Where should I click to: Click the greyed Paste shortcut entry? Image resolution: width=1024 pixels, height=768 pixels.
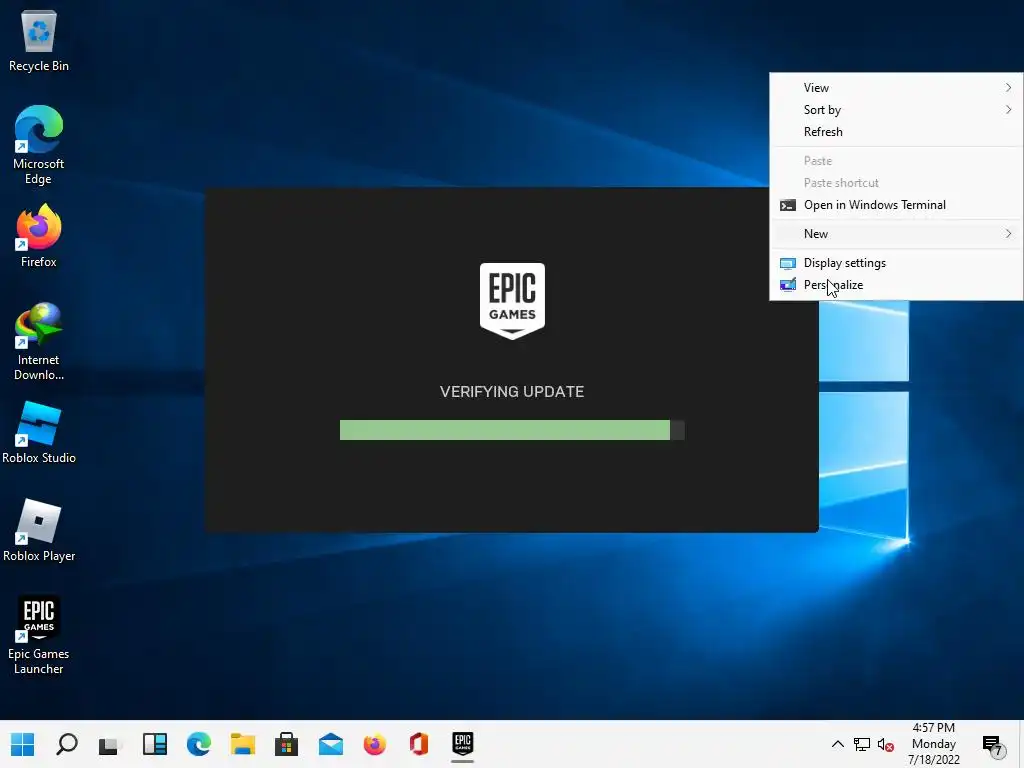coord(896,183)
